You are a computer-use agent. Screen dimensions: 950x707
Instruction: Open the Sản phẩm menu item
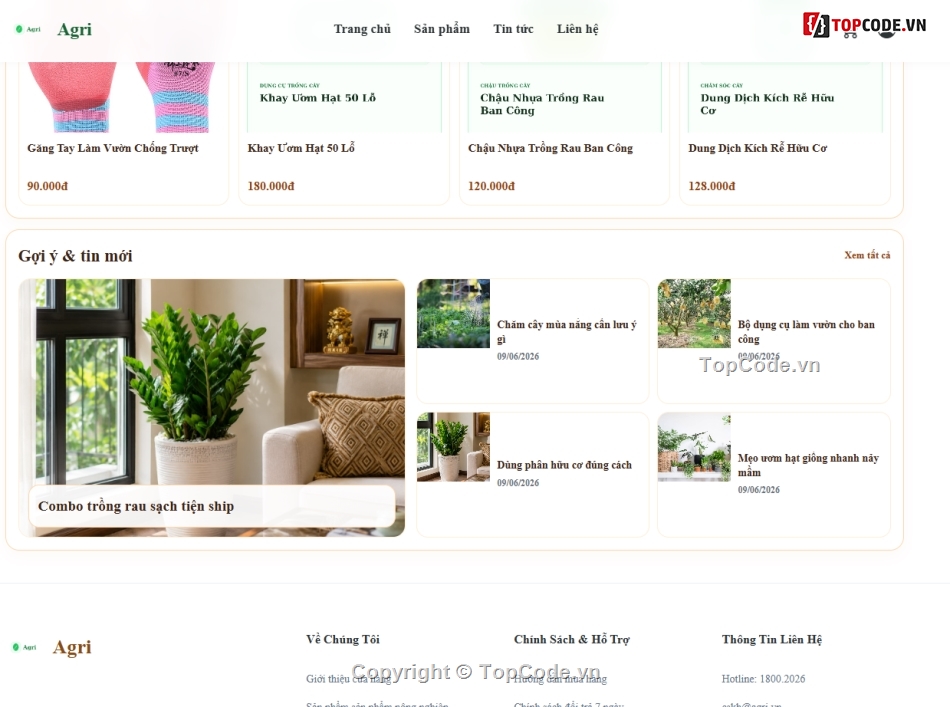coord(442,29)
